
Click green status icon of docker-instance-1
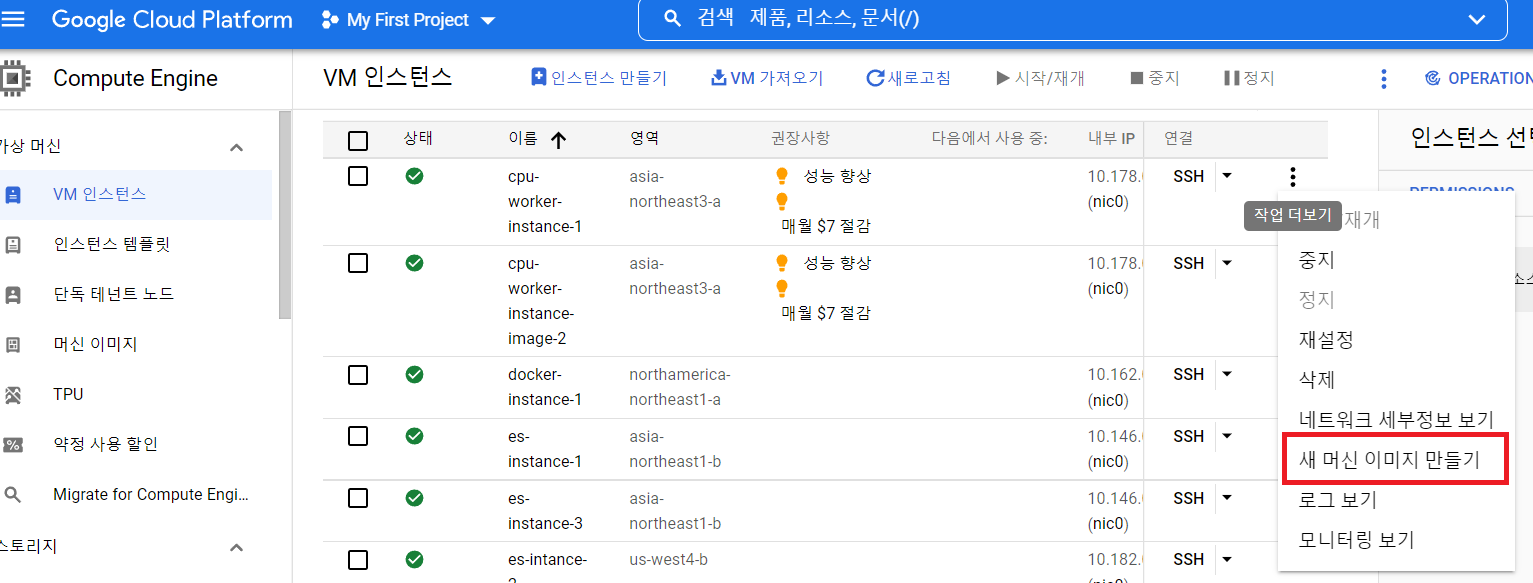click(414, 374)
